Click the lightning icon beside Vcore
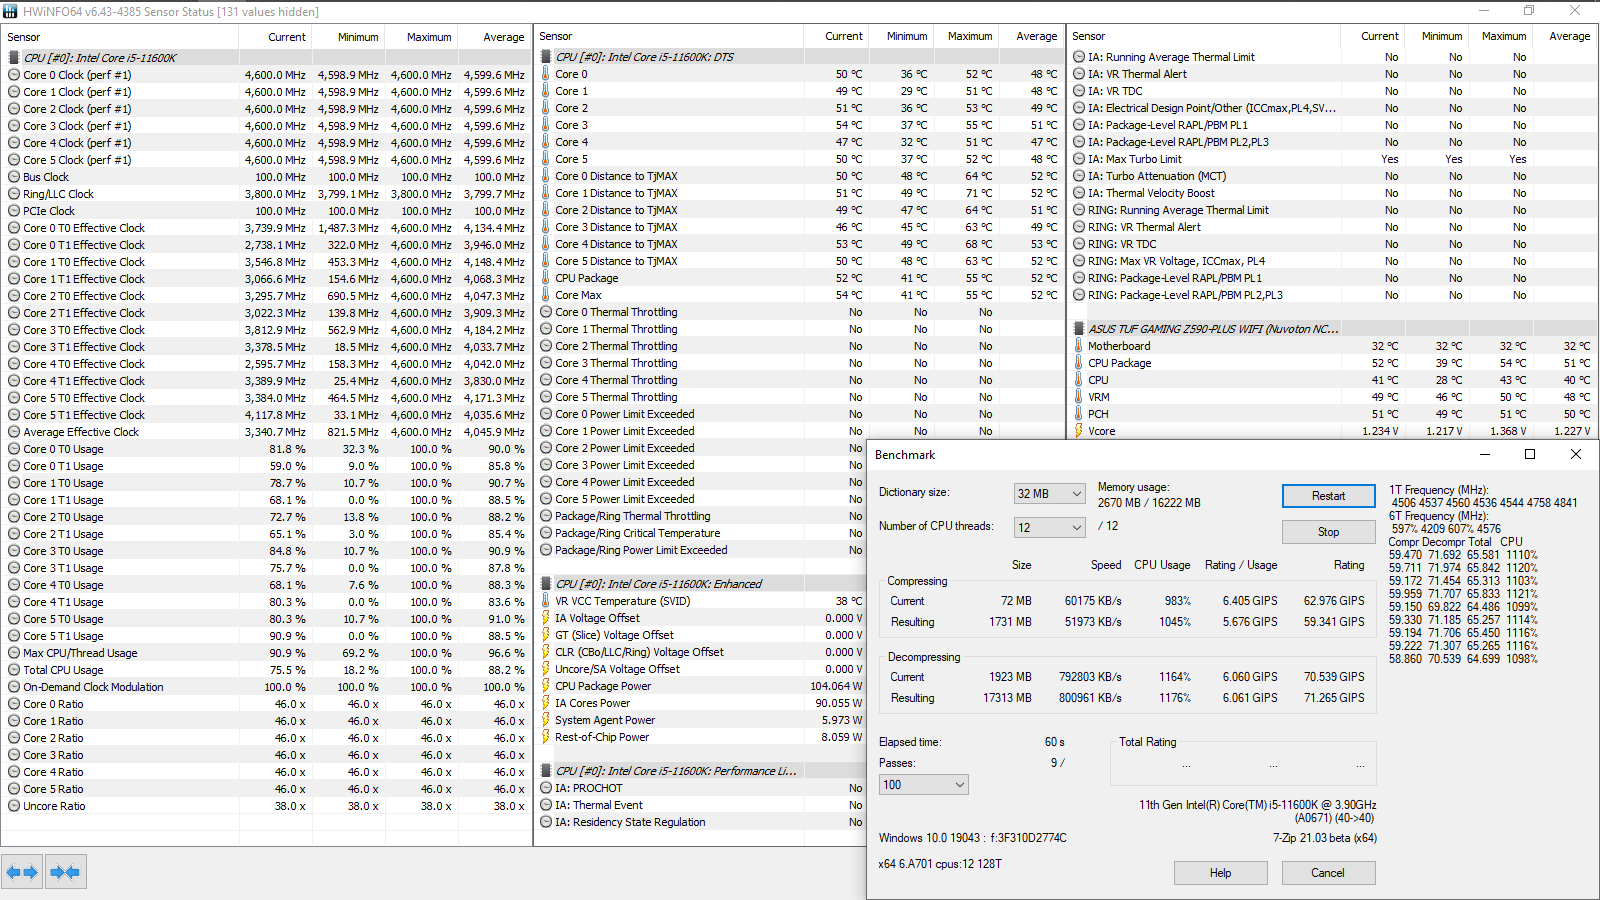 [x=1079, y=431]
